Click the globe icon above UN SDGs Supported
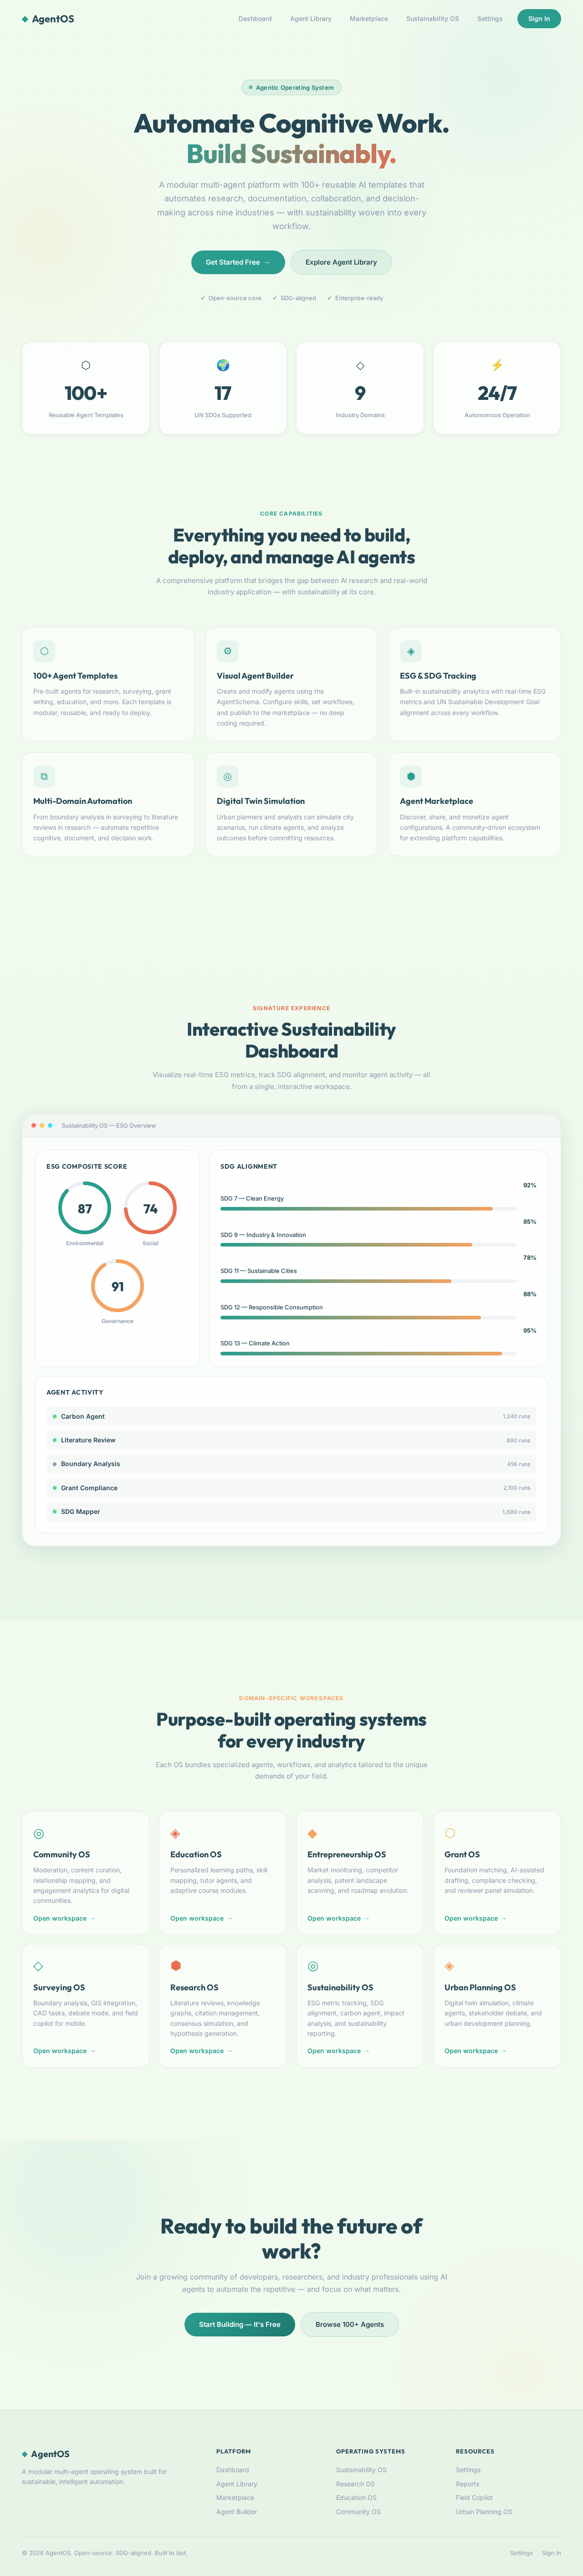 pos(223,365)
